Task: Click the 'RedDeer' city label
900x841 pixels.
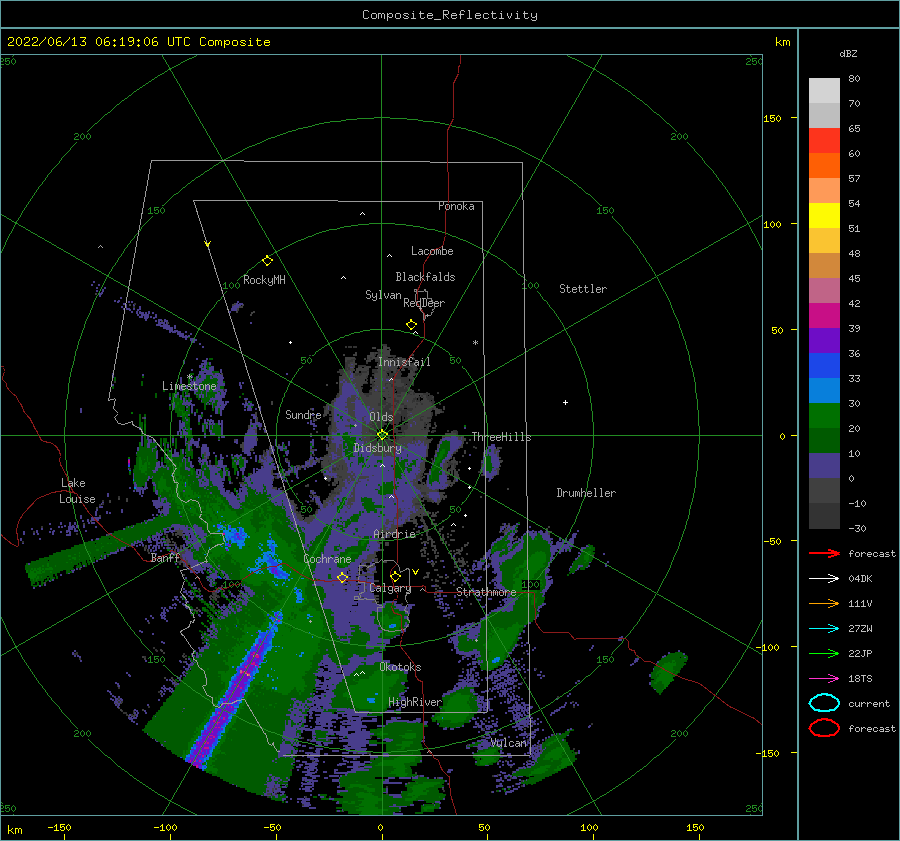Action: 424,303
